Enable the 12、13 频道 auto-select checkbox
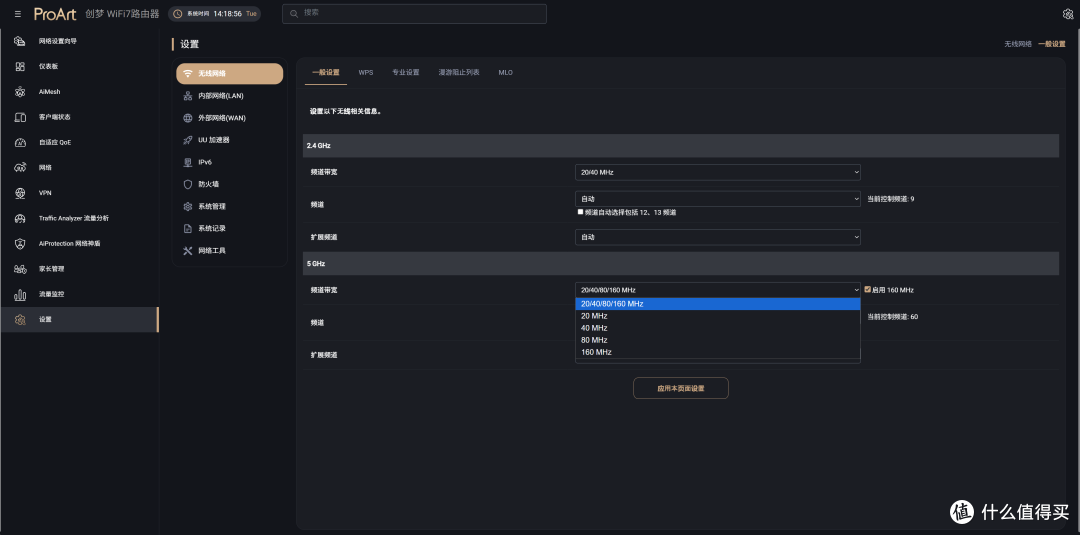The height and width of the screenshot is (535, 1080). click(x=581, y=212)
